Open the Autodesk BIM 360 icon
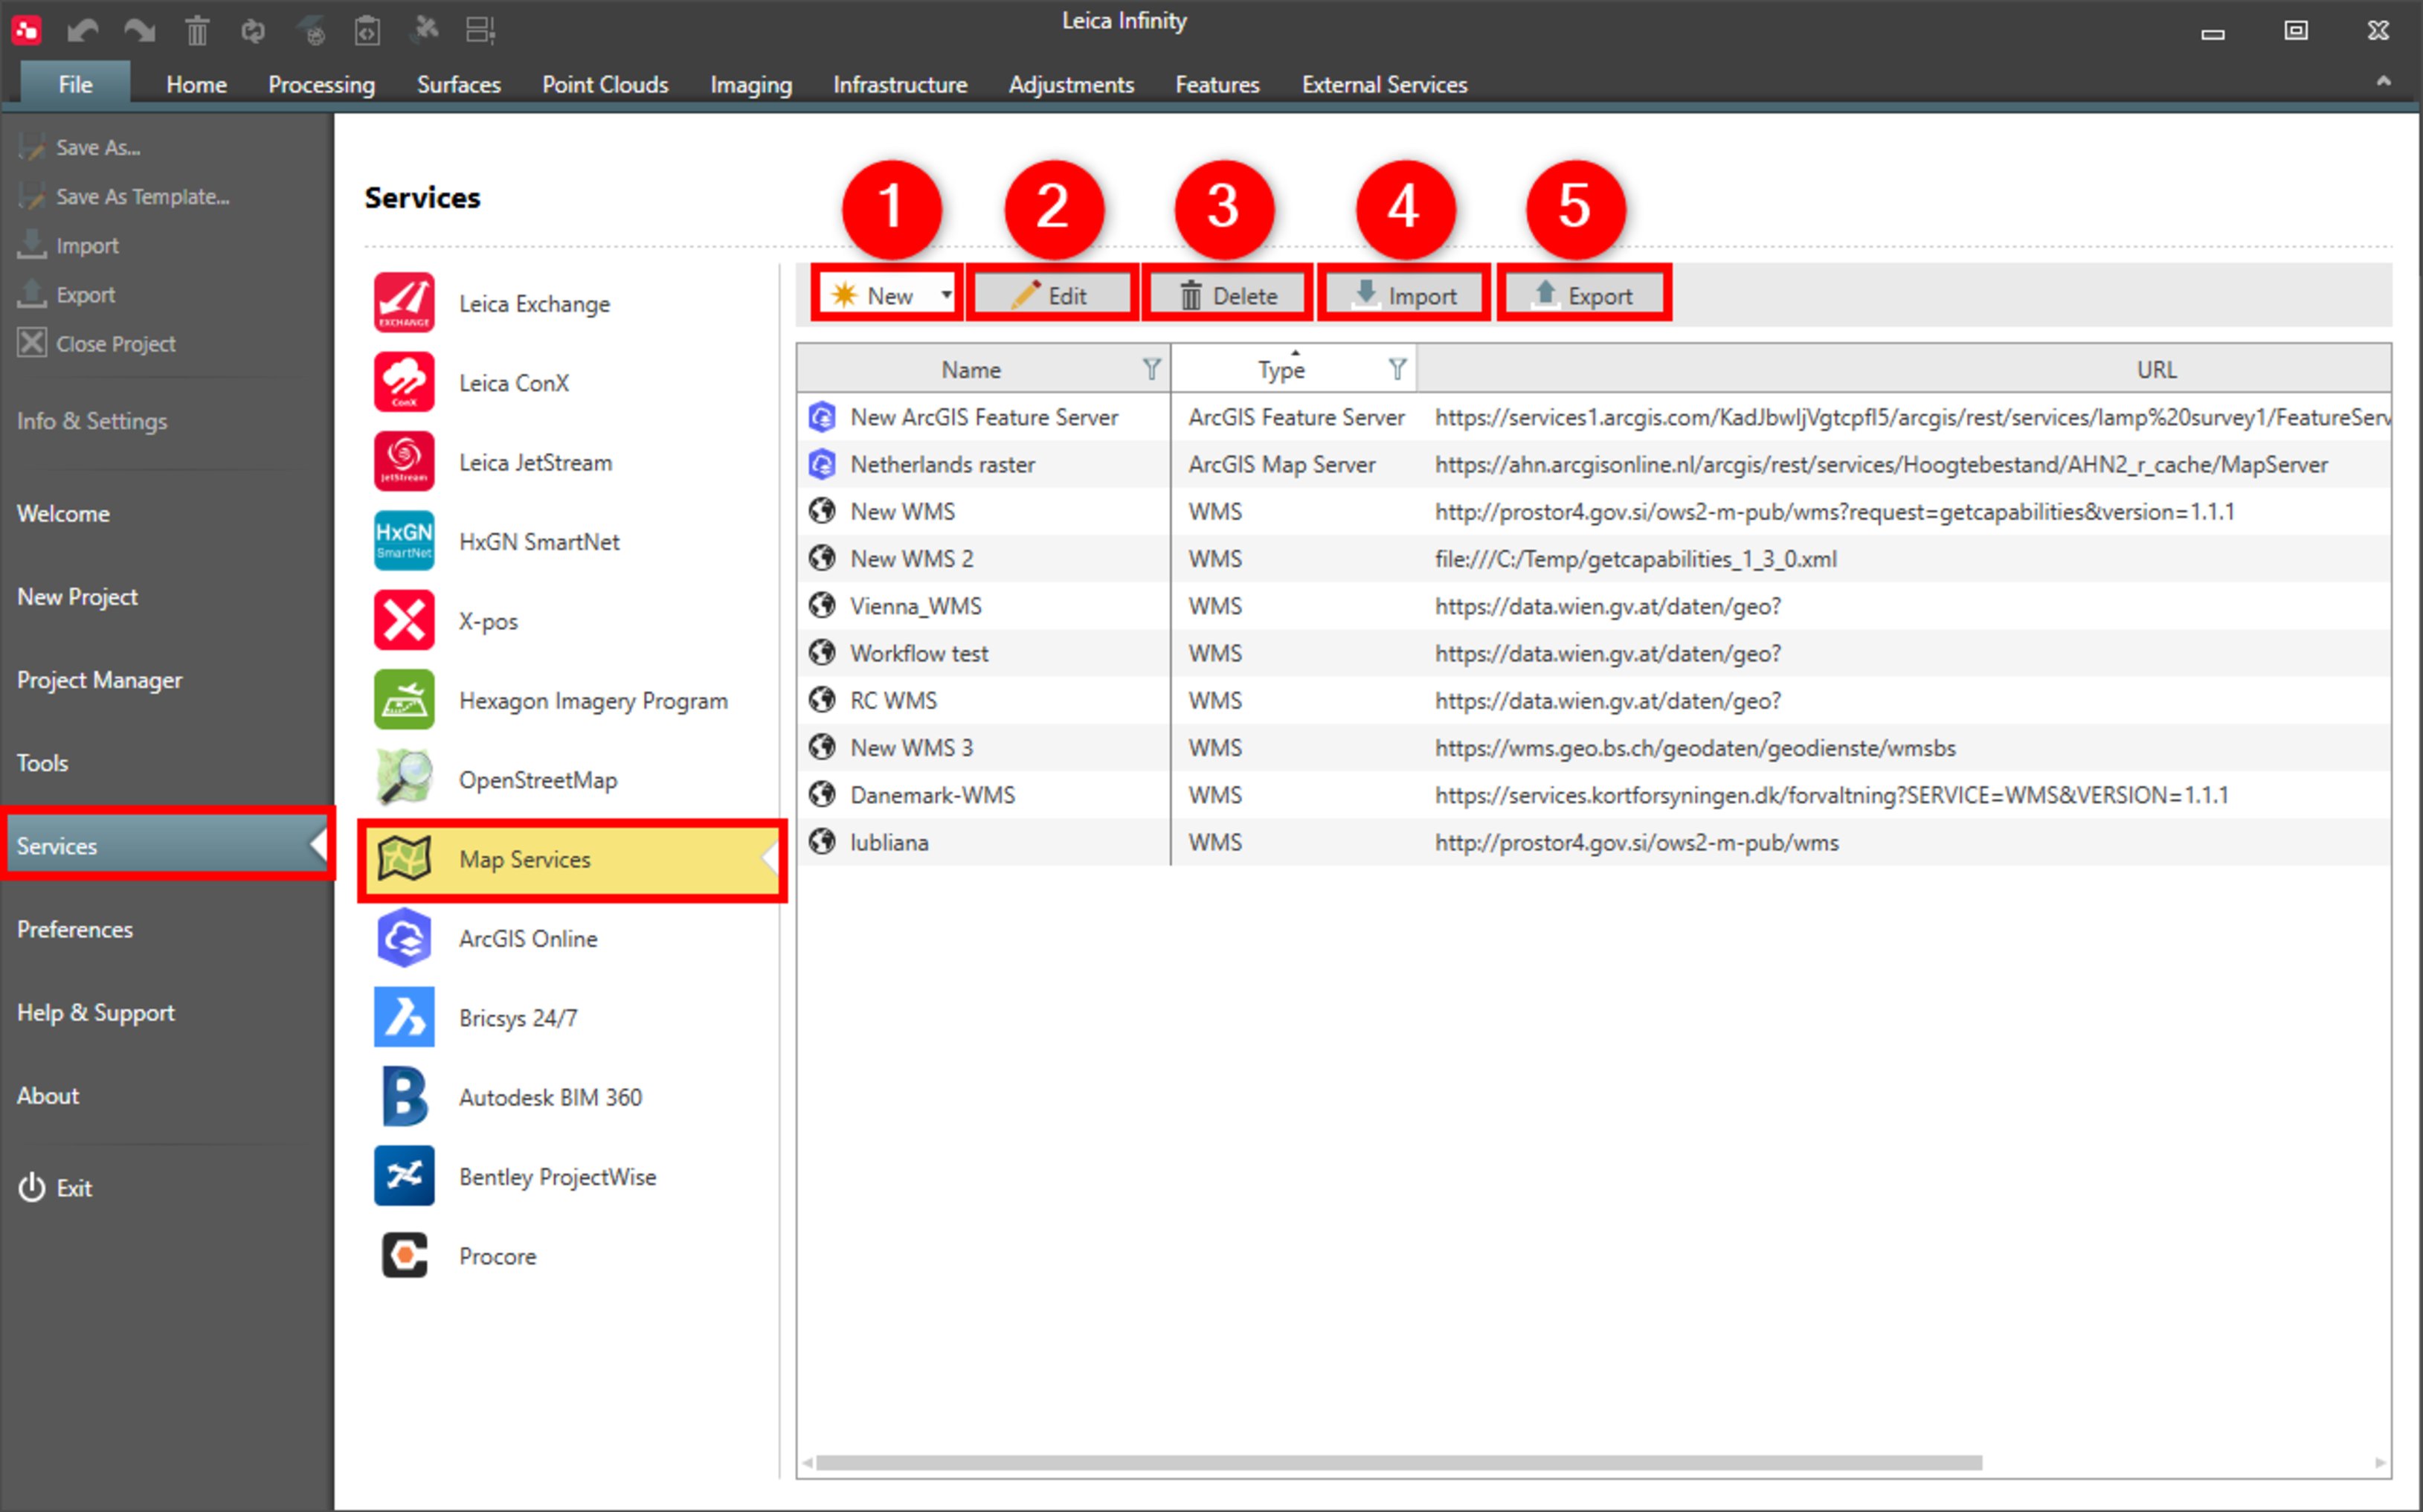 click(404, 1096)
